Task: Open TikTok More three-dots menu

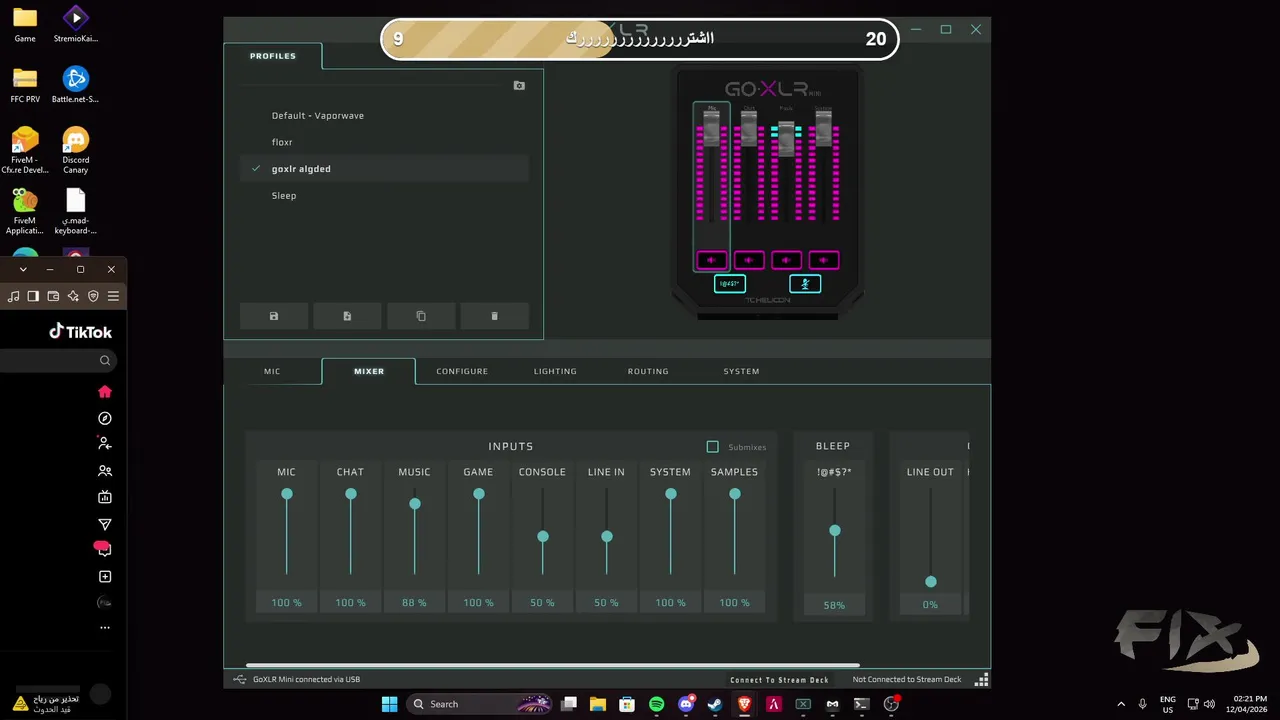Action: pyautogui.click(x=105, y=628)
